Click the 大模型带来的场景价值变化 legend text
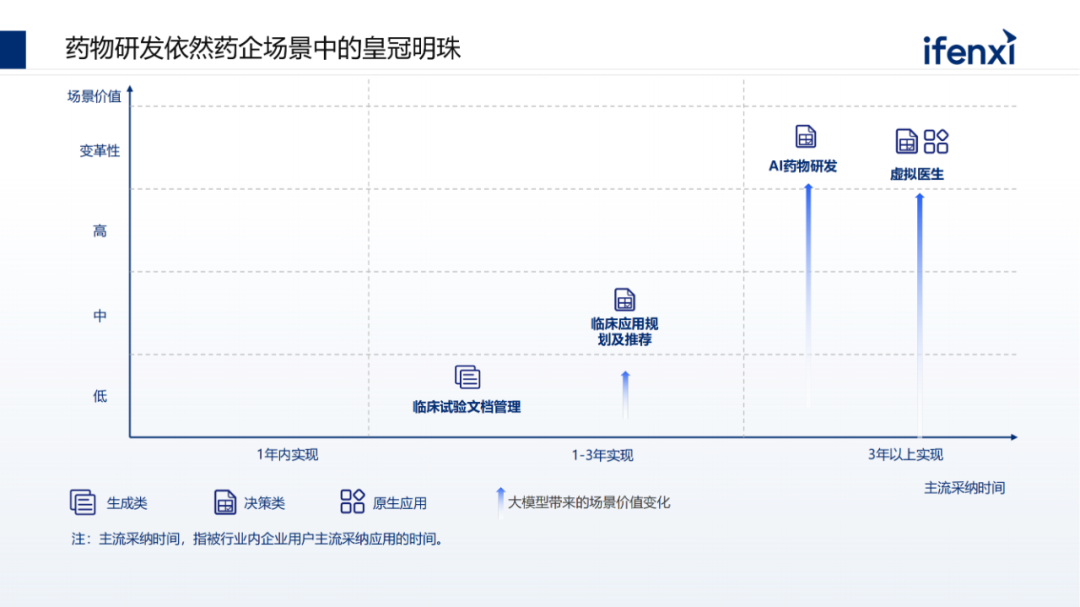Viewport: 1080px width, 607px height. (x=589, y=502)
